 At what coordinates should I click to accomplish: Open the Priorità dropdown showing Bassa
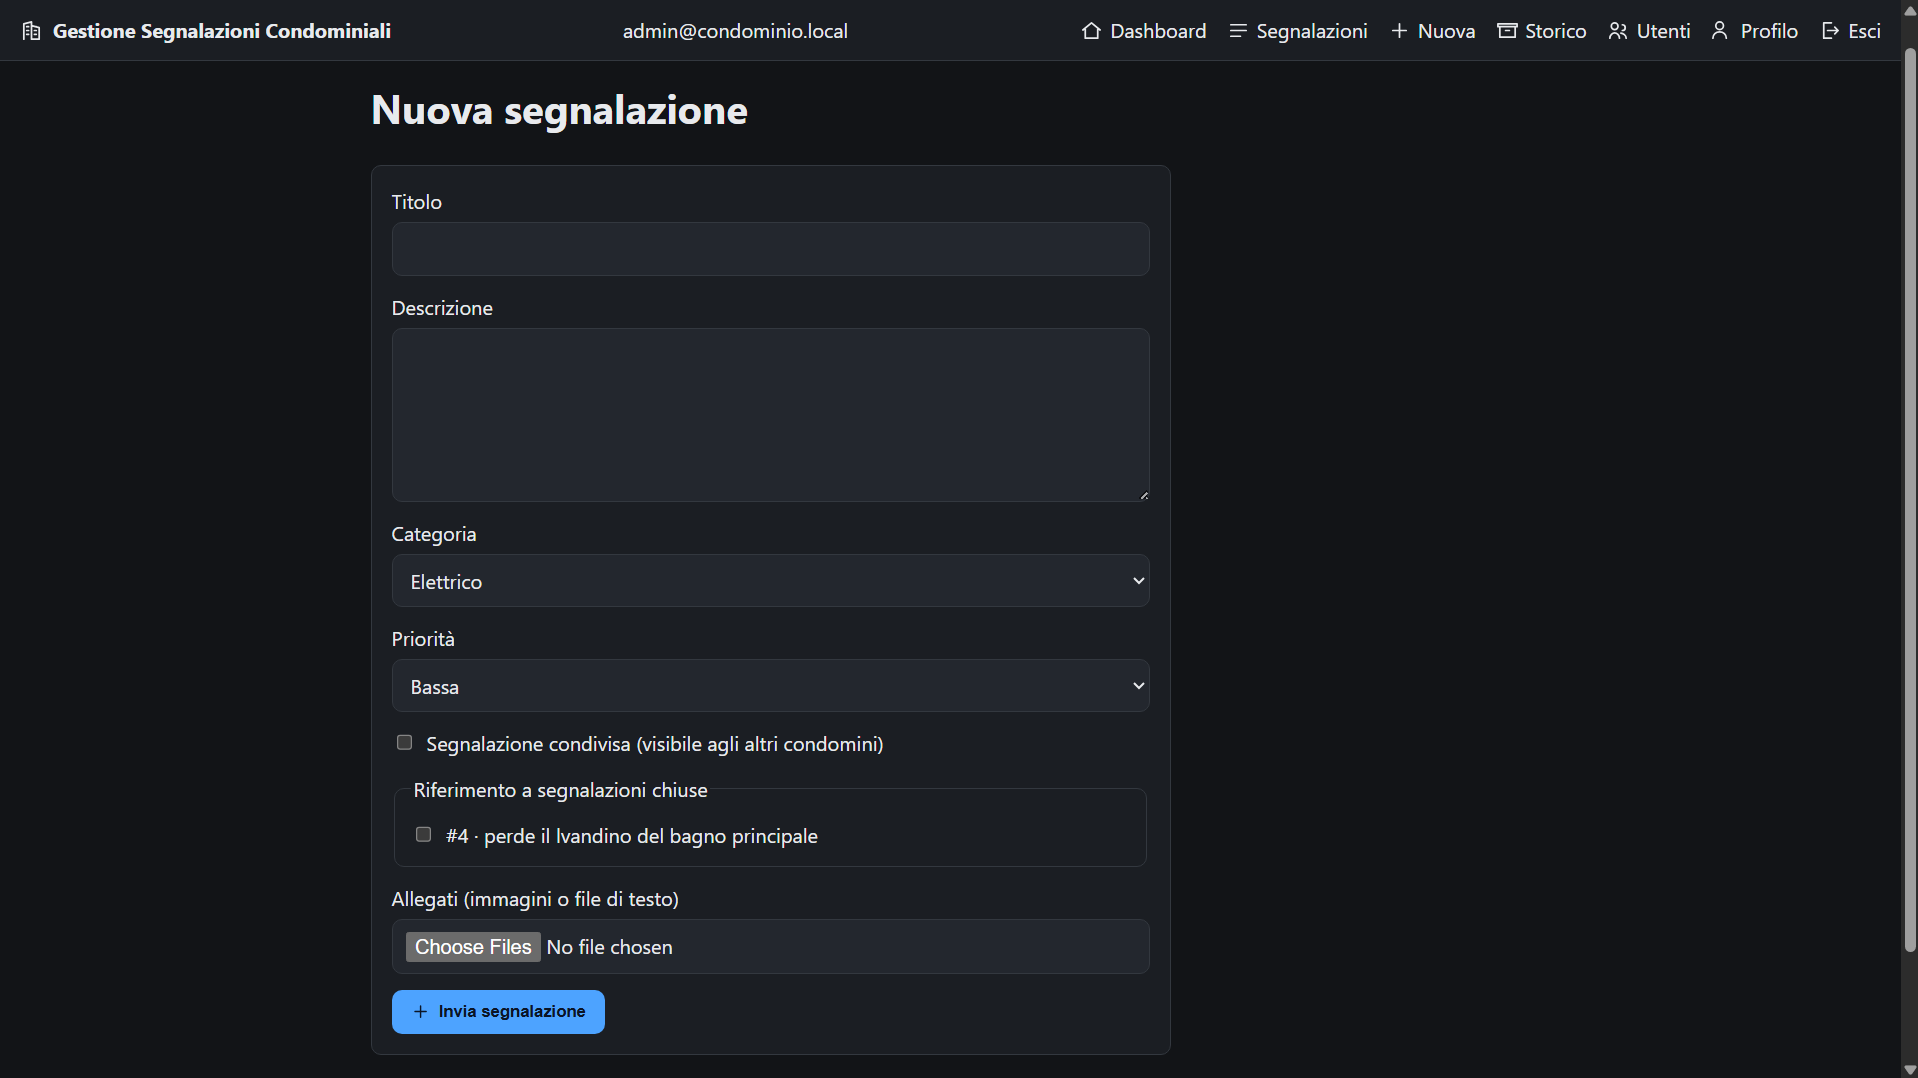(770, 686)
